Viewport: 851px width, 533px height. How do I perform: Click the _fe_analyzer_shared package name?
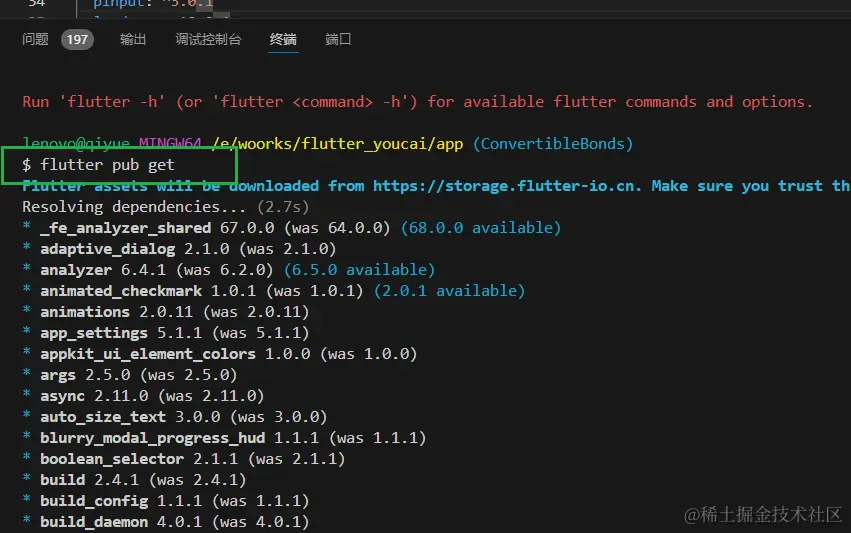[x=125, y=228]
